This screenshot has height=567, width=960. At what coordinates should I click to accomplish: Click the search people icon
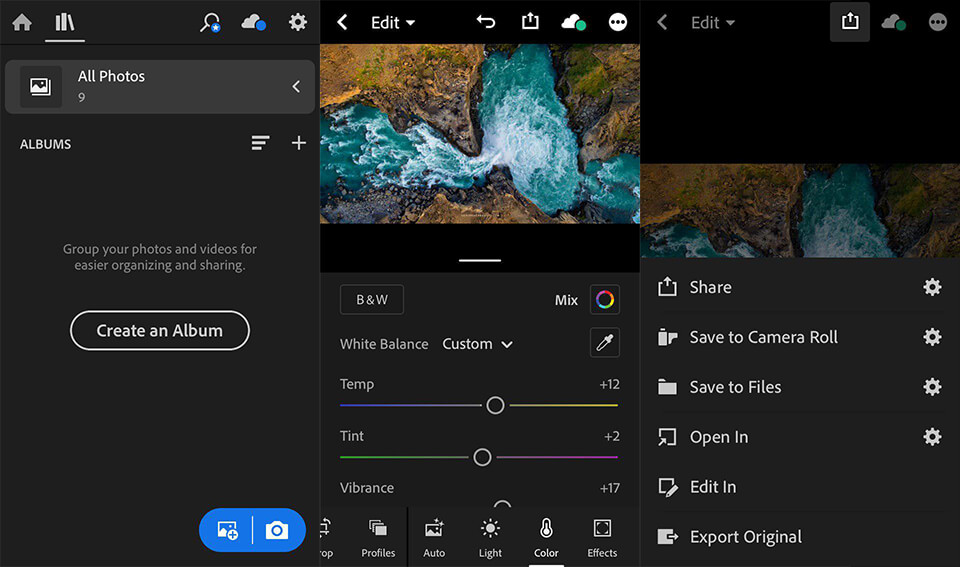(x=210, y=22)
